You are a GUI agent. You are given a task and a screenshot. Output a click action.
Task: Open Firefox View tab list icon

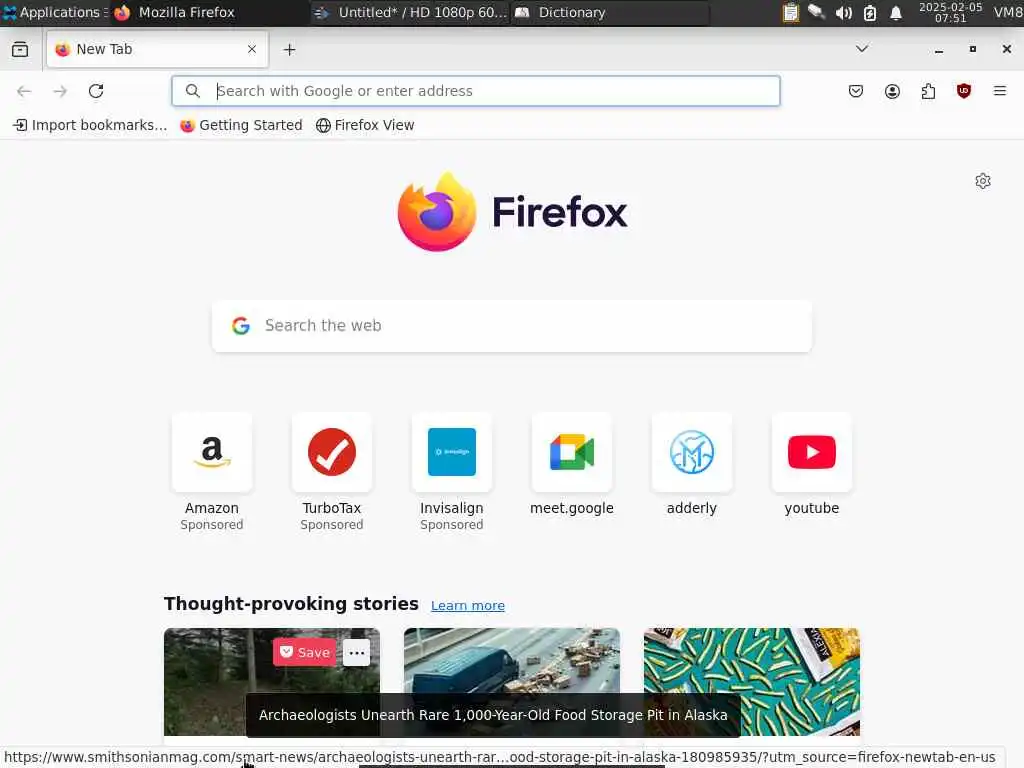pos(20,50)
